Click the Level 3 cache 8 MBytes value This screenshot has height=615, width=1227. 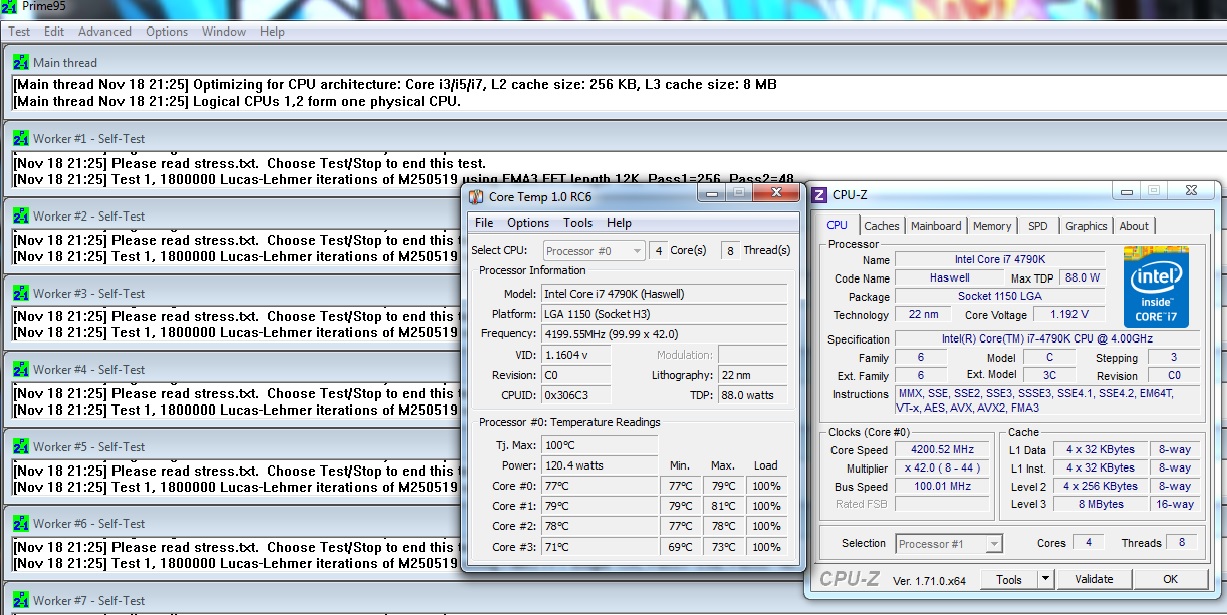pyautogui.click(x=1100, y=504)
